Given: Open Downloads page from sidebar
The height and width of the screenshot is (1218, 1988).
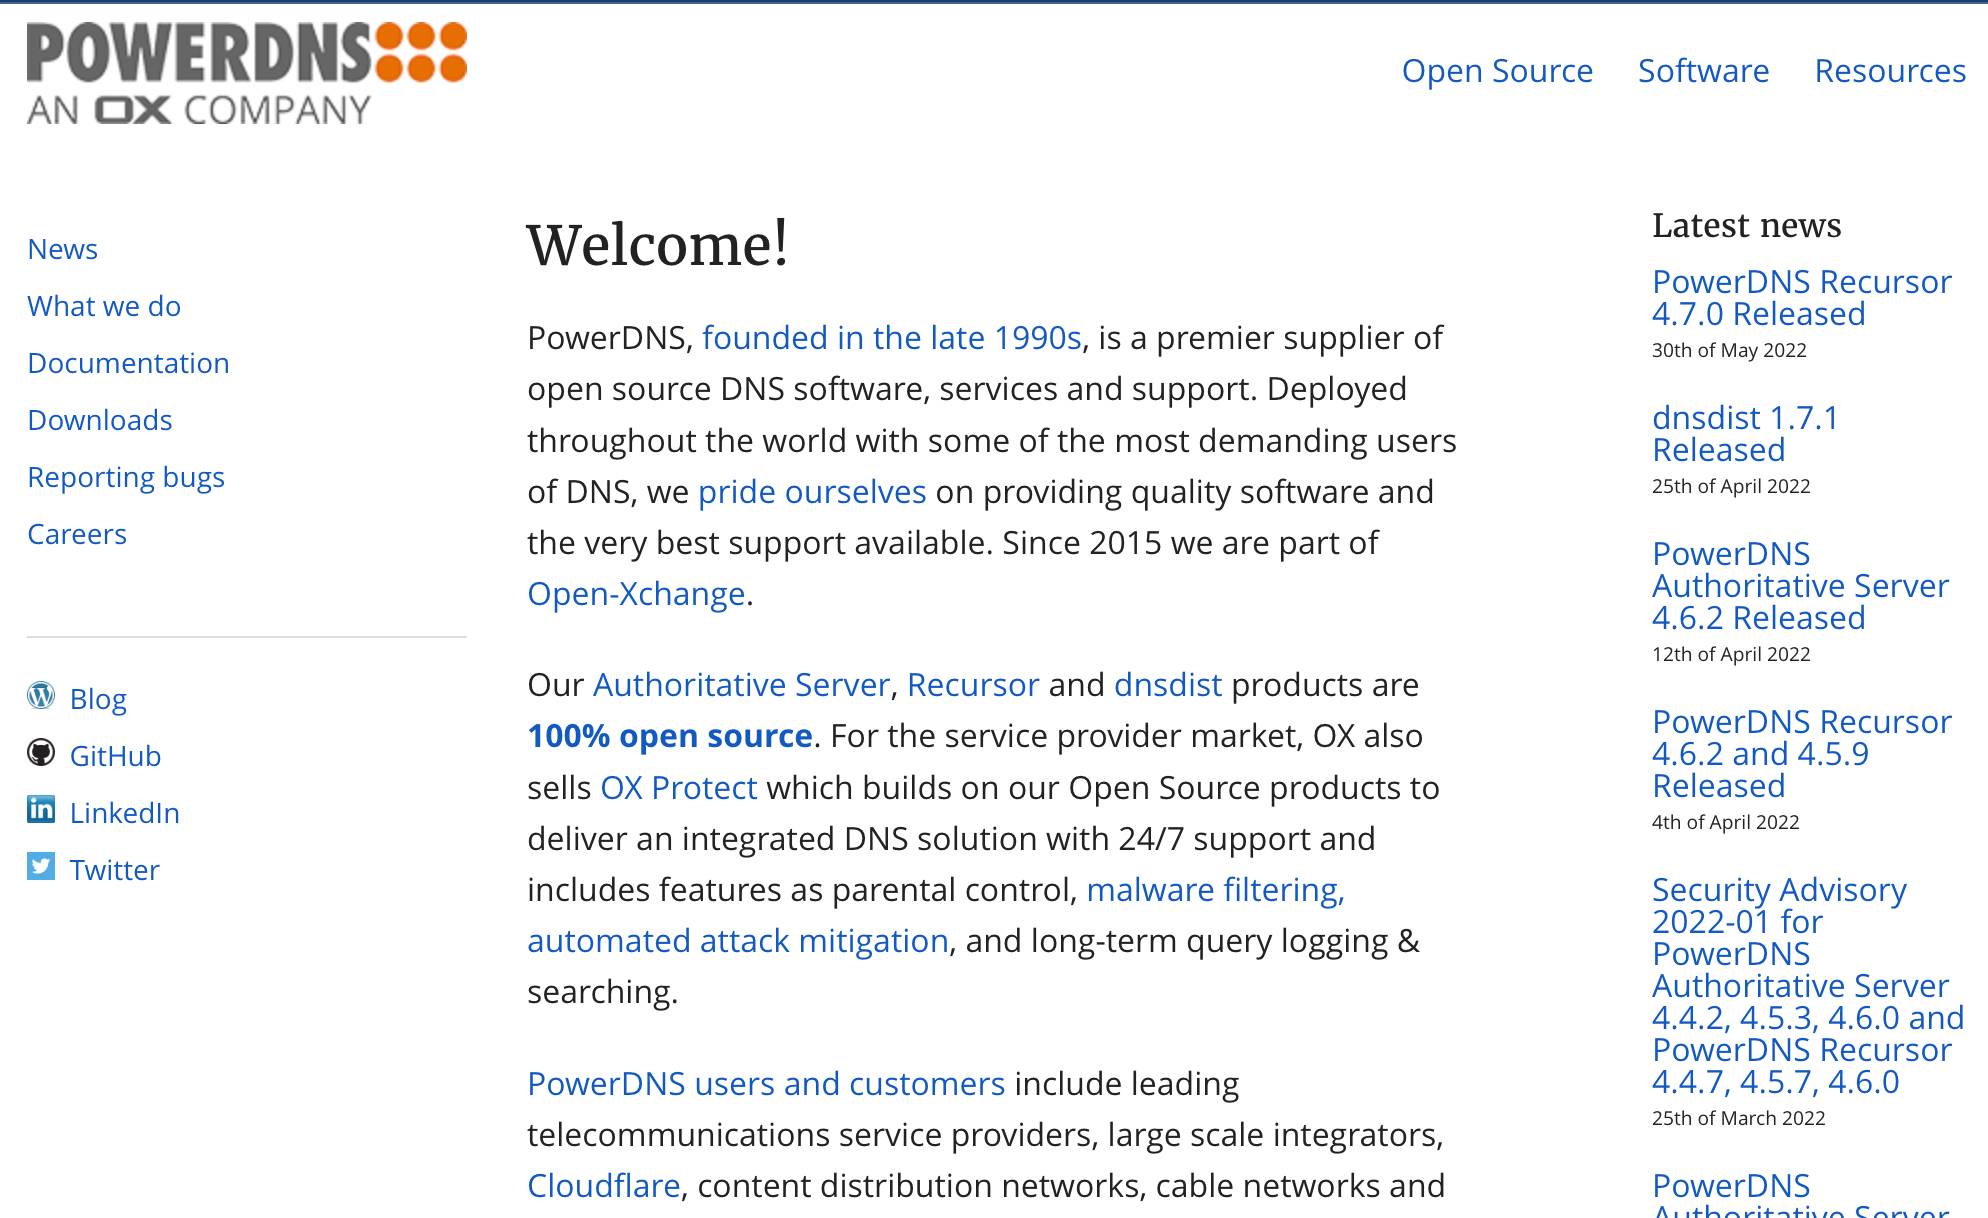Looking at the screenshot, I should click(99, 420).
